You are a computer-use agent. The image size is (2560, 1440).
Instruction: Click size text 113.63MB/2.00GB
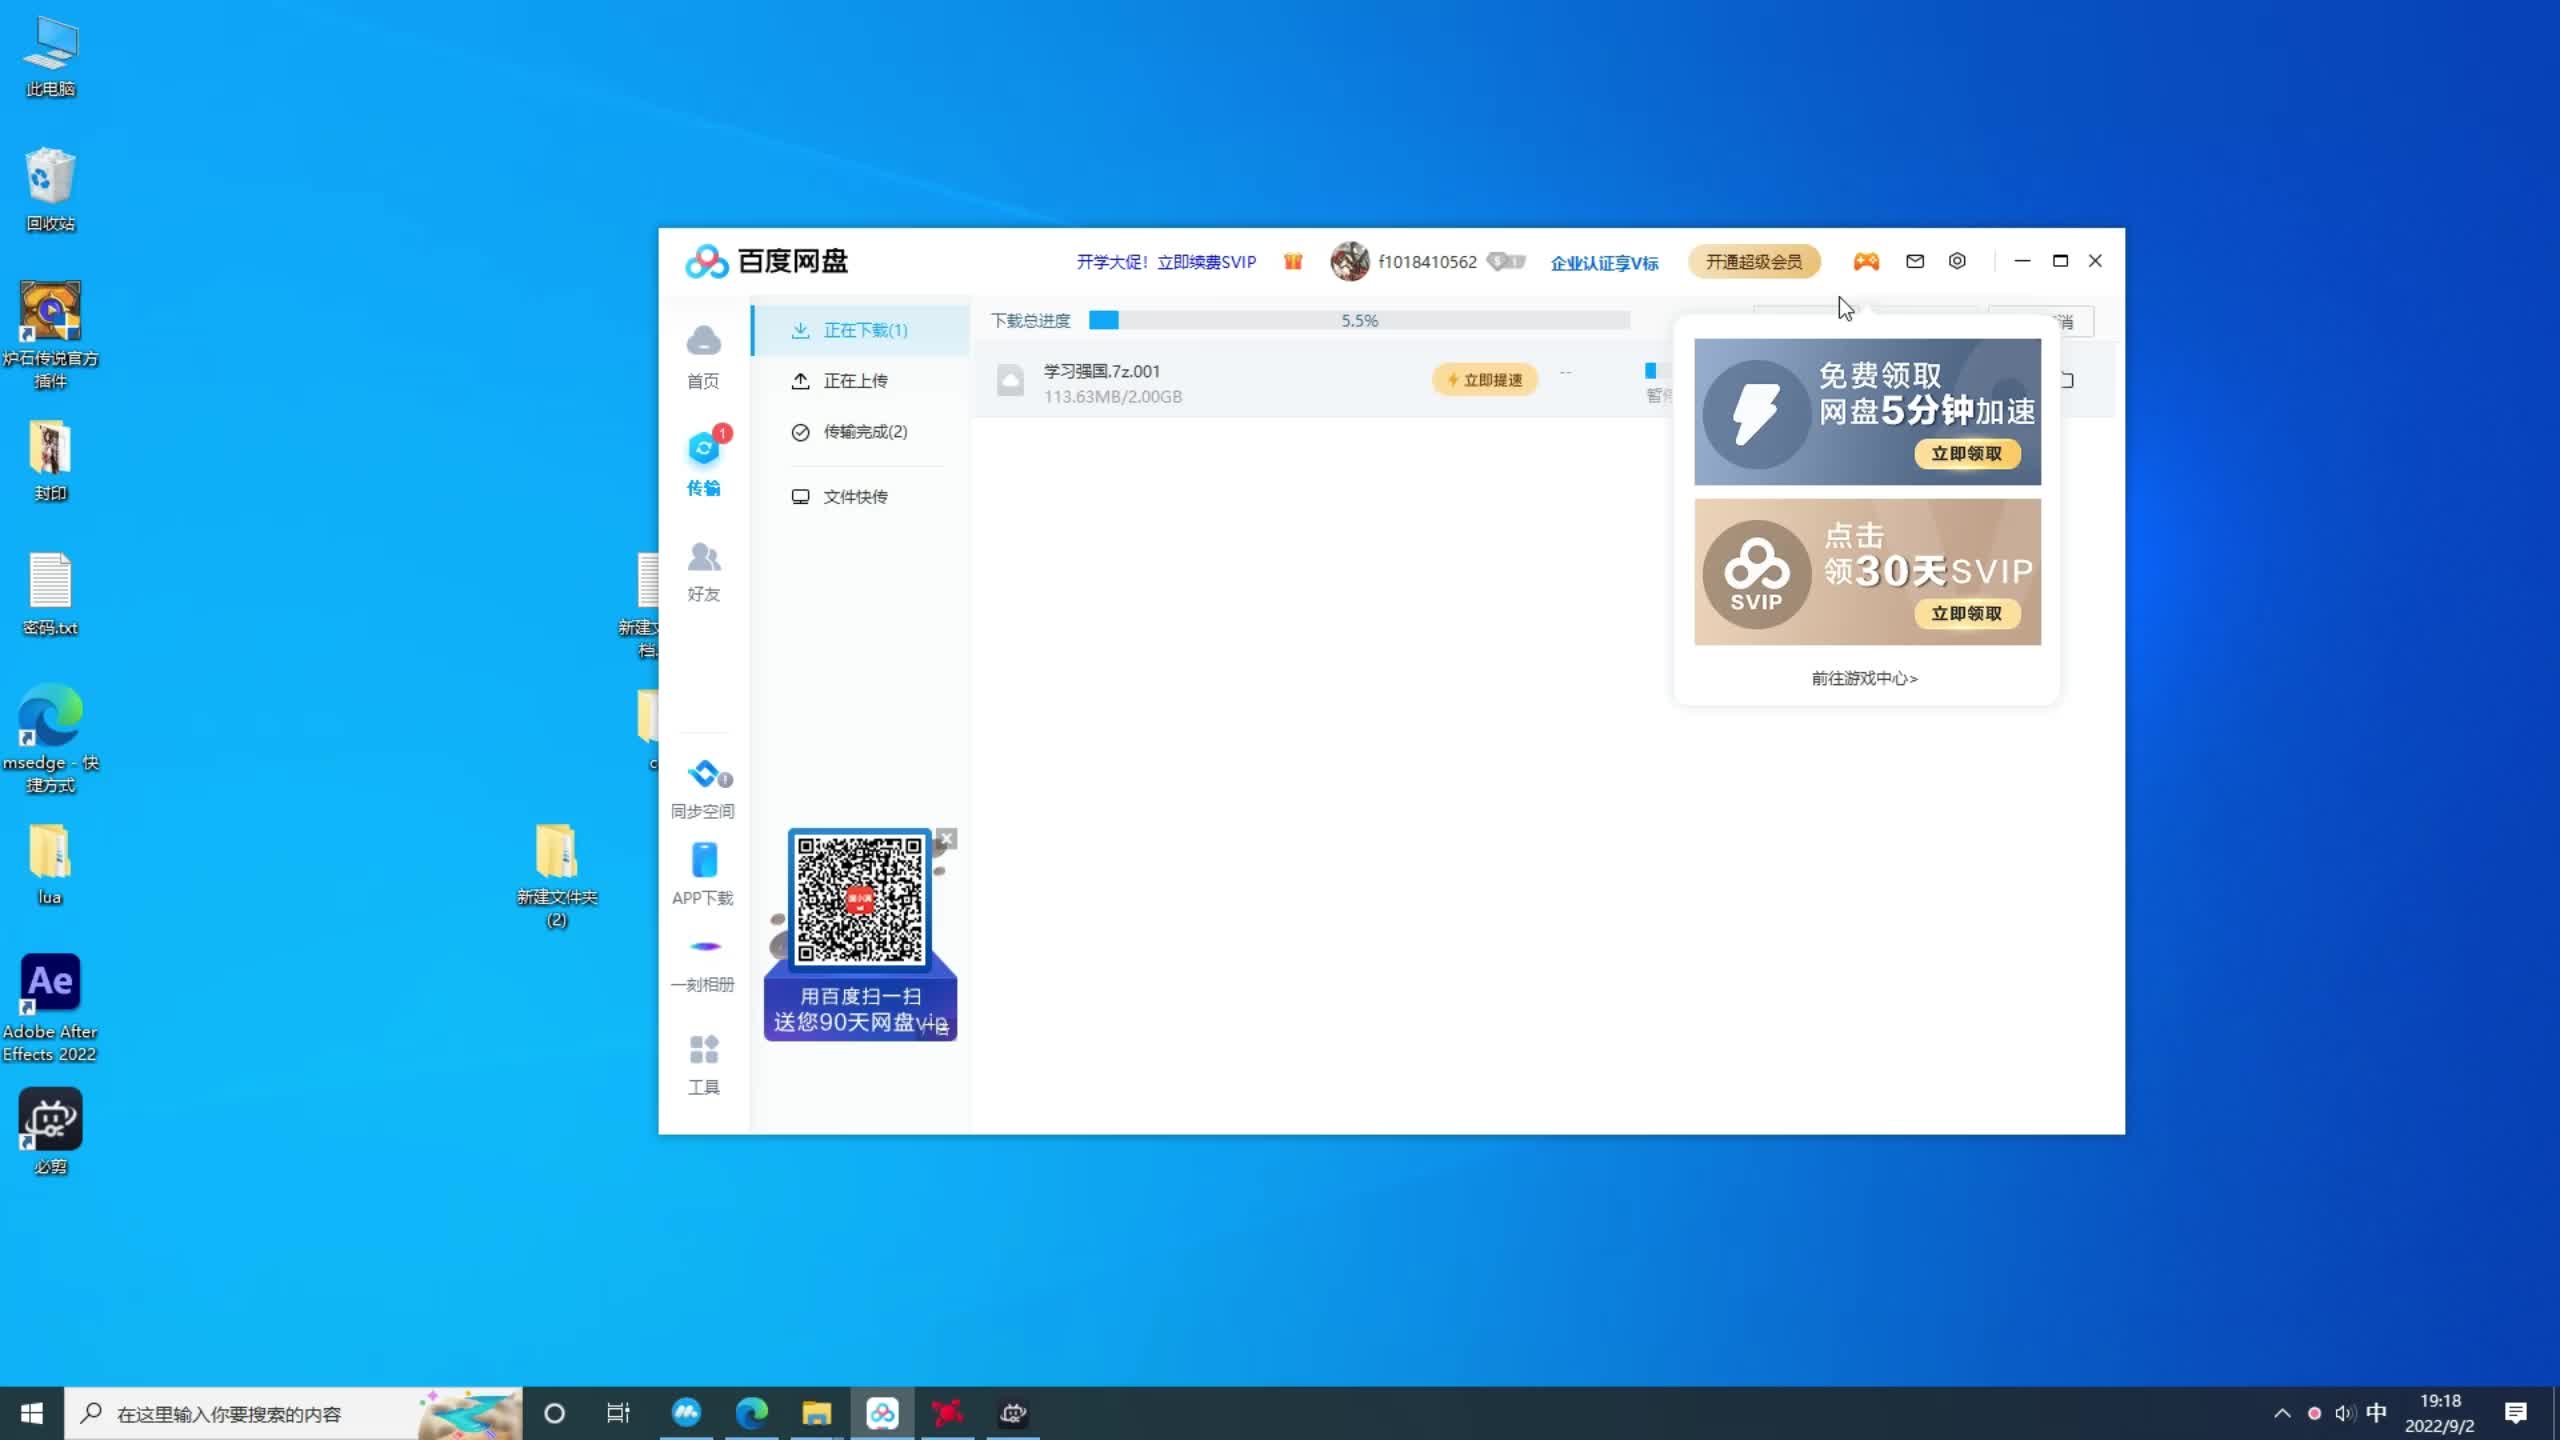point(1113,397)
